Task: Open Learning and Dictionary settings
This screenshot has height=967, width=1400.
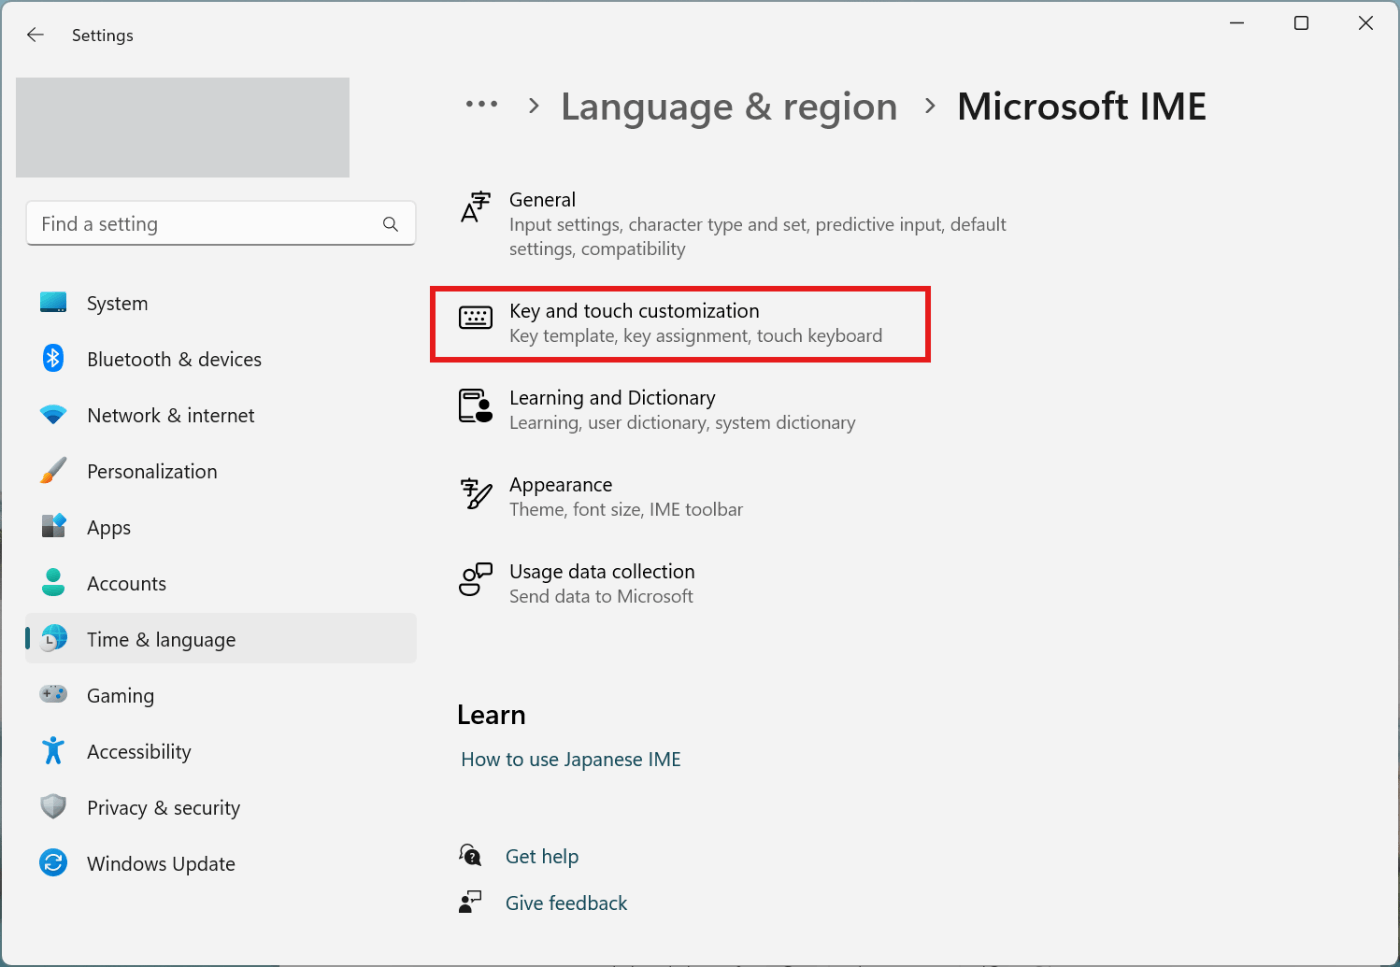Action: pos(658,410)
